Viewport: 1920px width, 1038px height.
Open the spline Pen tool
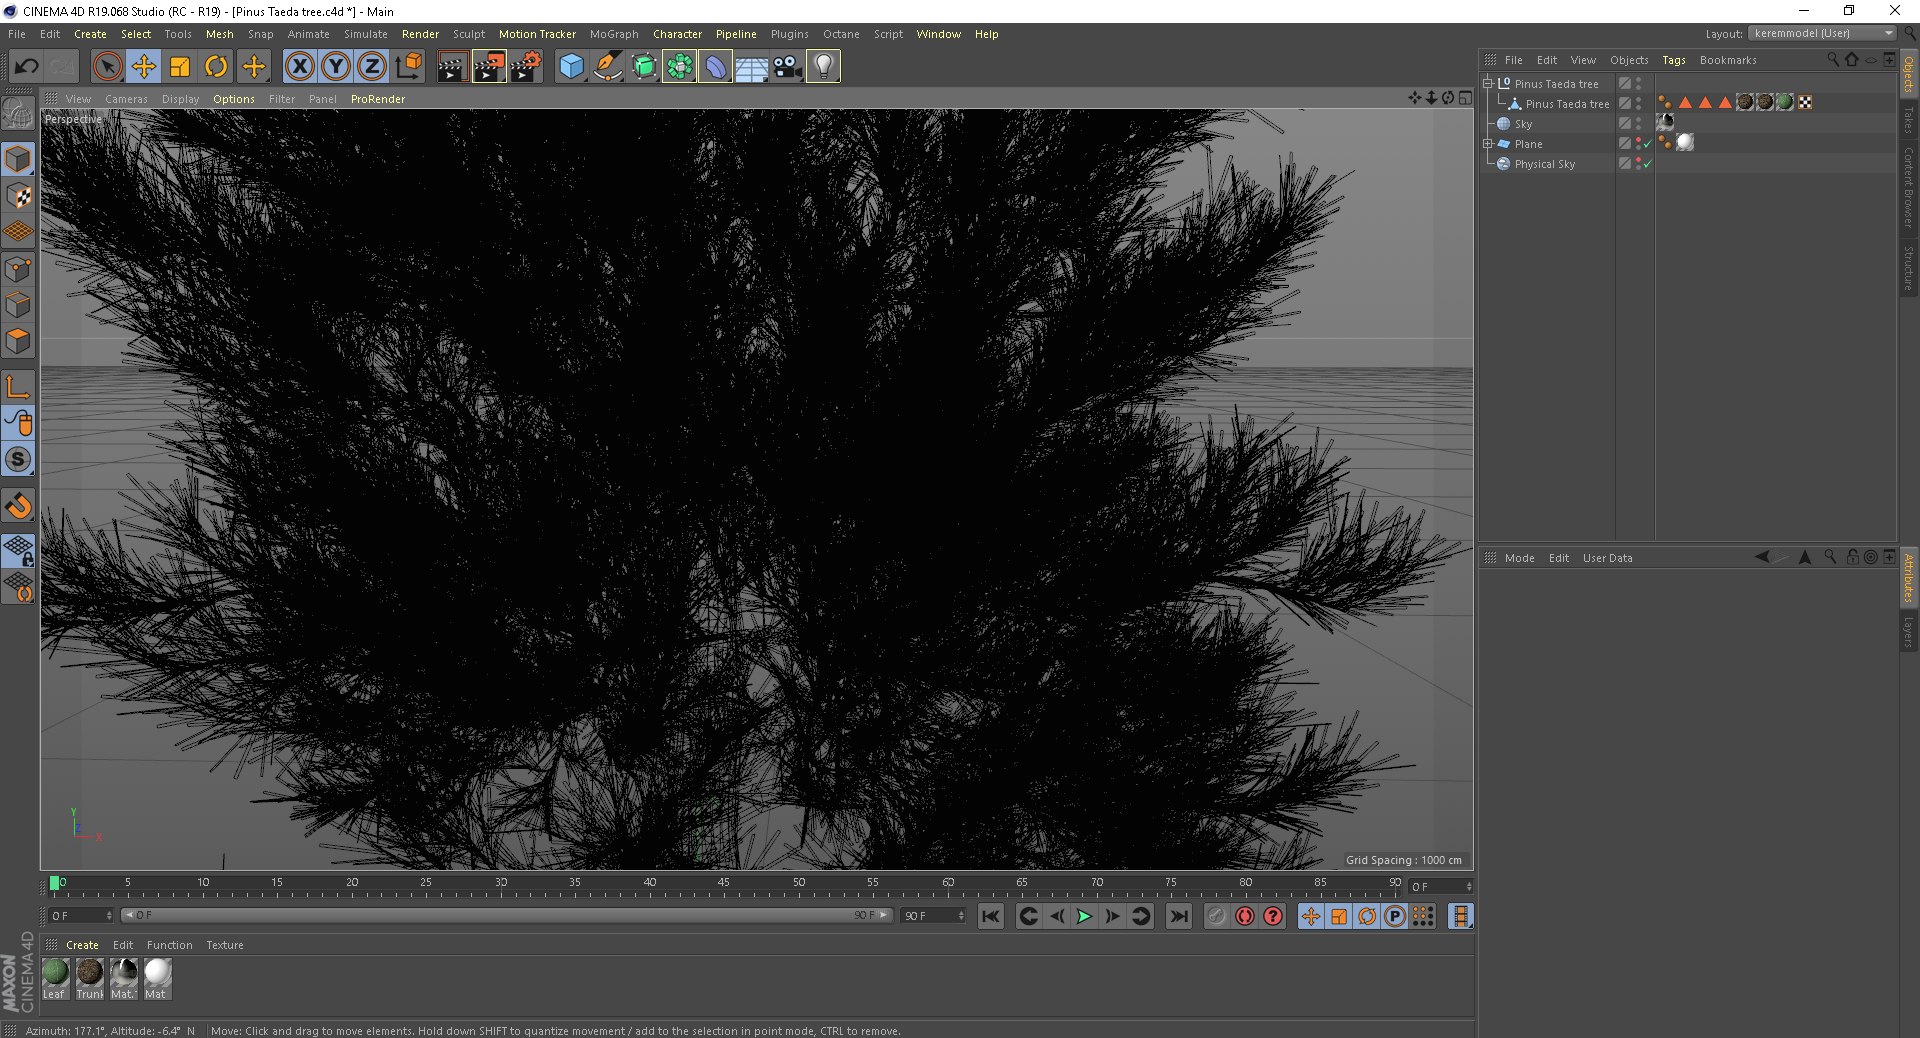[x=607, y=67]
